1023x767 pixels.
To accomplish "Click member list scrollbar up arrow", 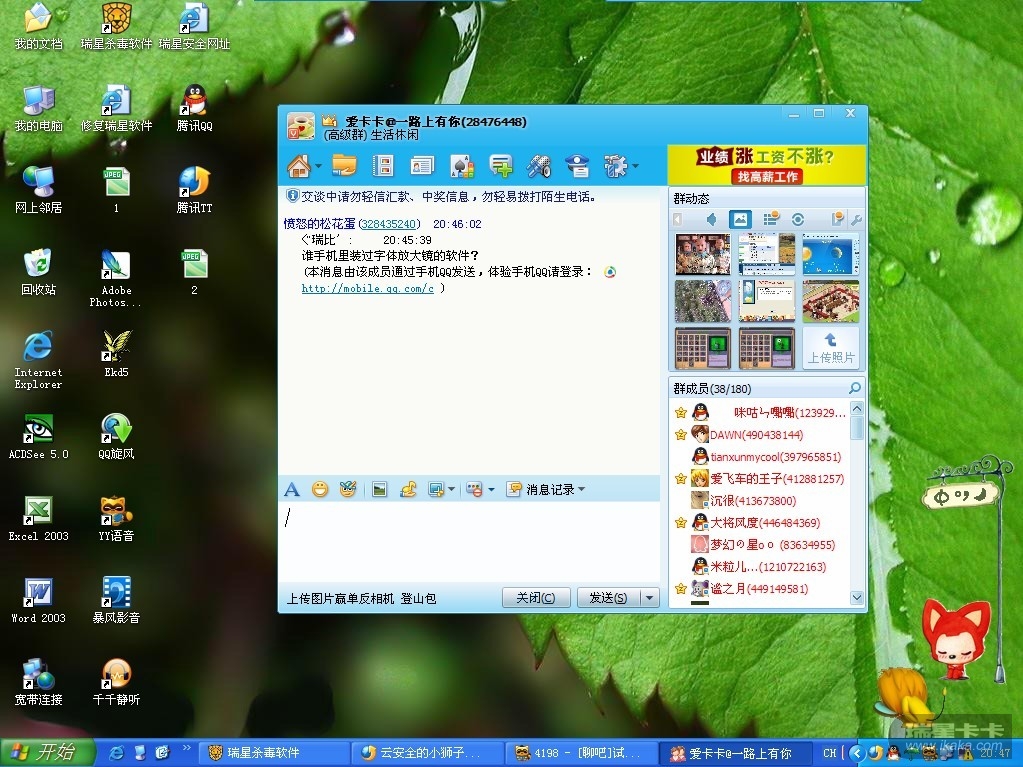I will point(857,408).
